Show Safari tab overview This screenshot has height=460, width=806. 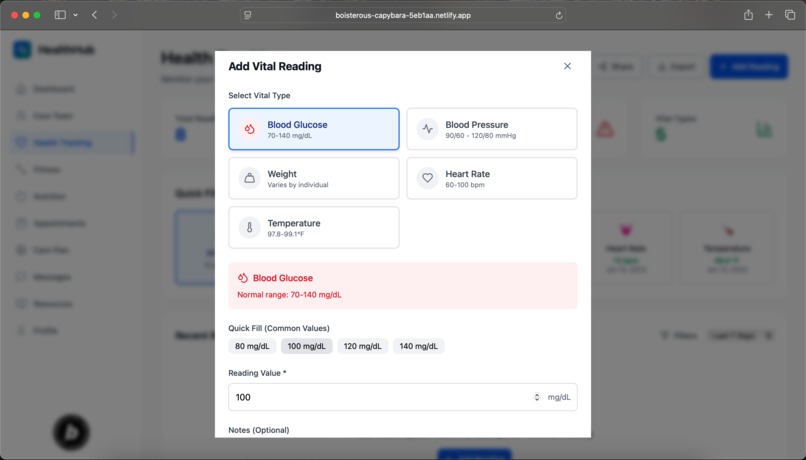point(790,15)
